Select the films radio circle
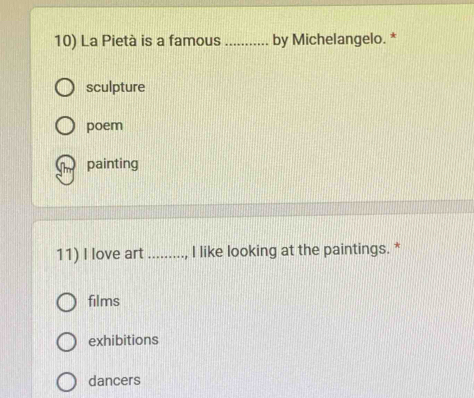Viewport: 474px width, 398px height. 66,302
